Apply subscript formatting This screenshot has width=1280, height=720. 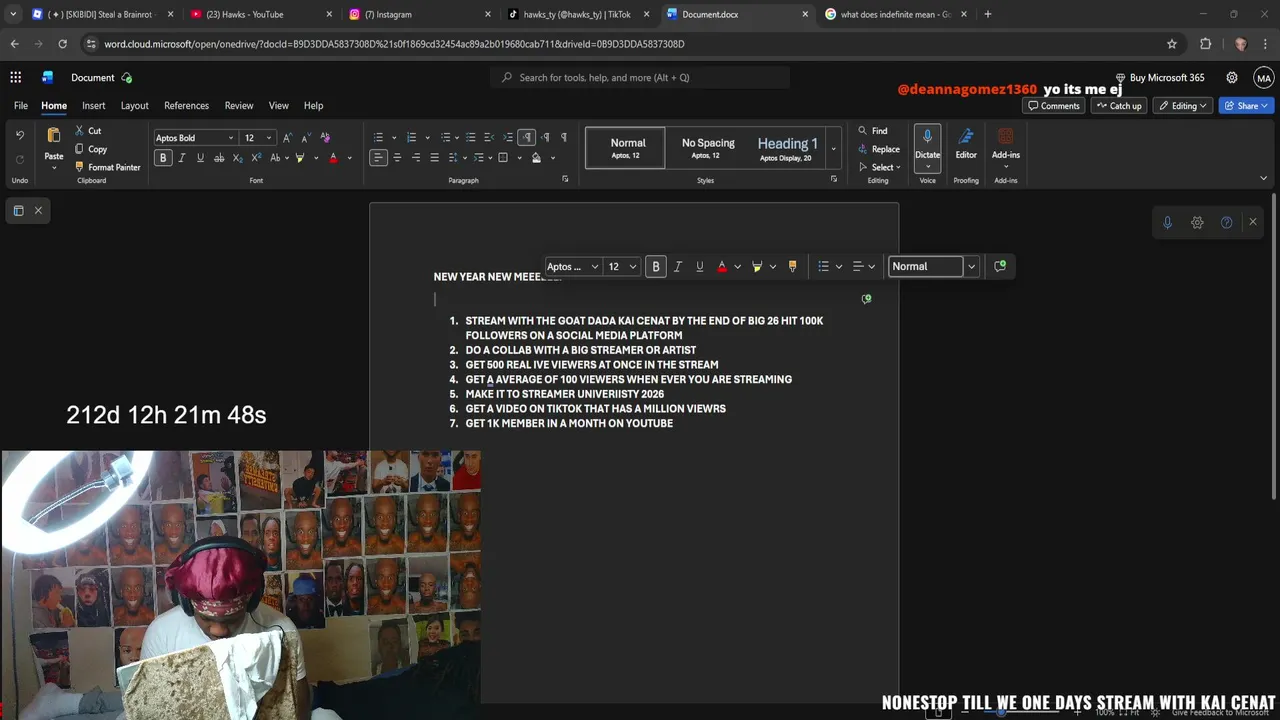[x=238, y=158]
